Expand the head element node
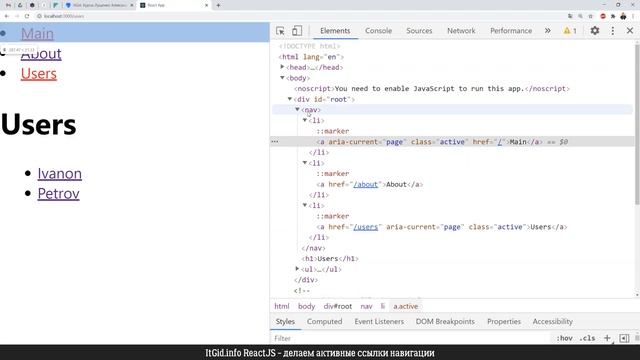 pyautogui.click(x=282, y=67)
